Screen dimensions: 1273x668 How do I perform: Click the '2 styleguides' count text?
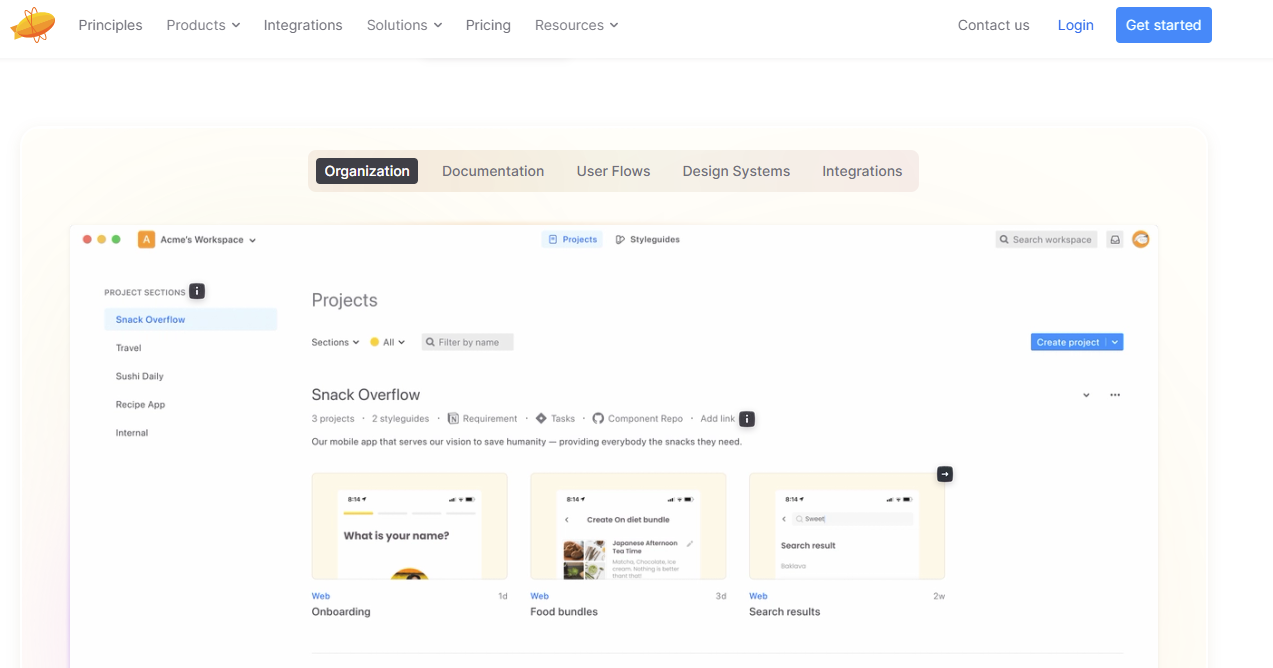(x=400, y=419)
